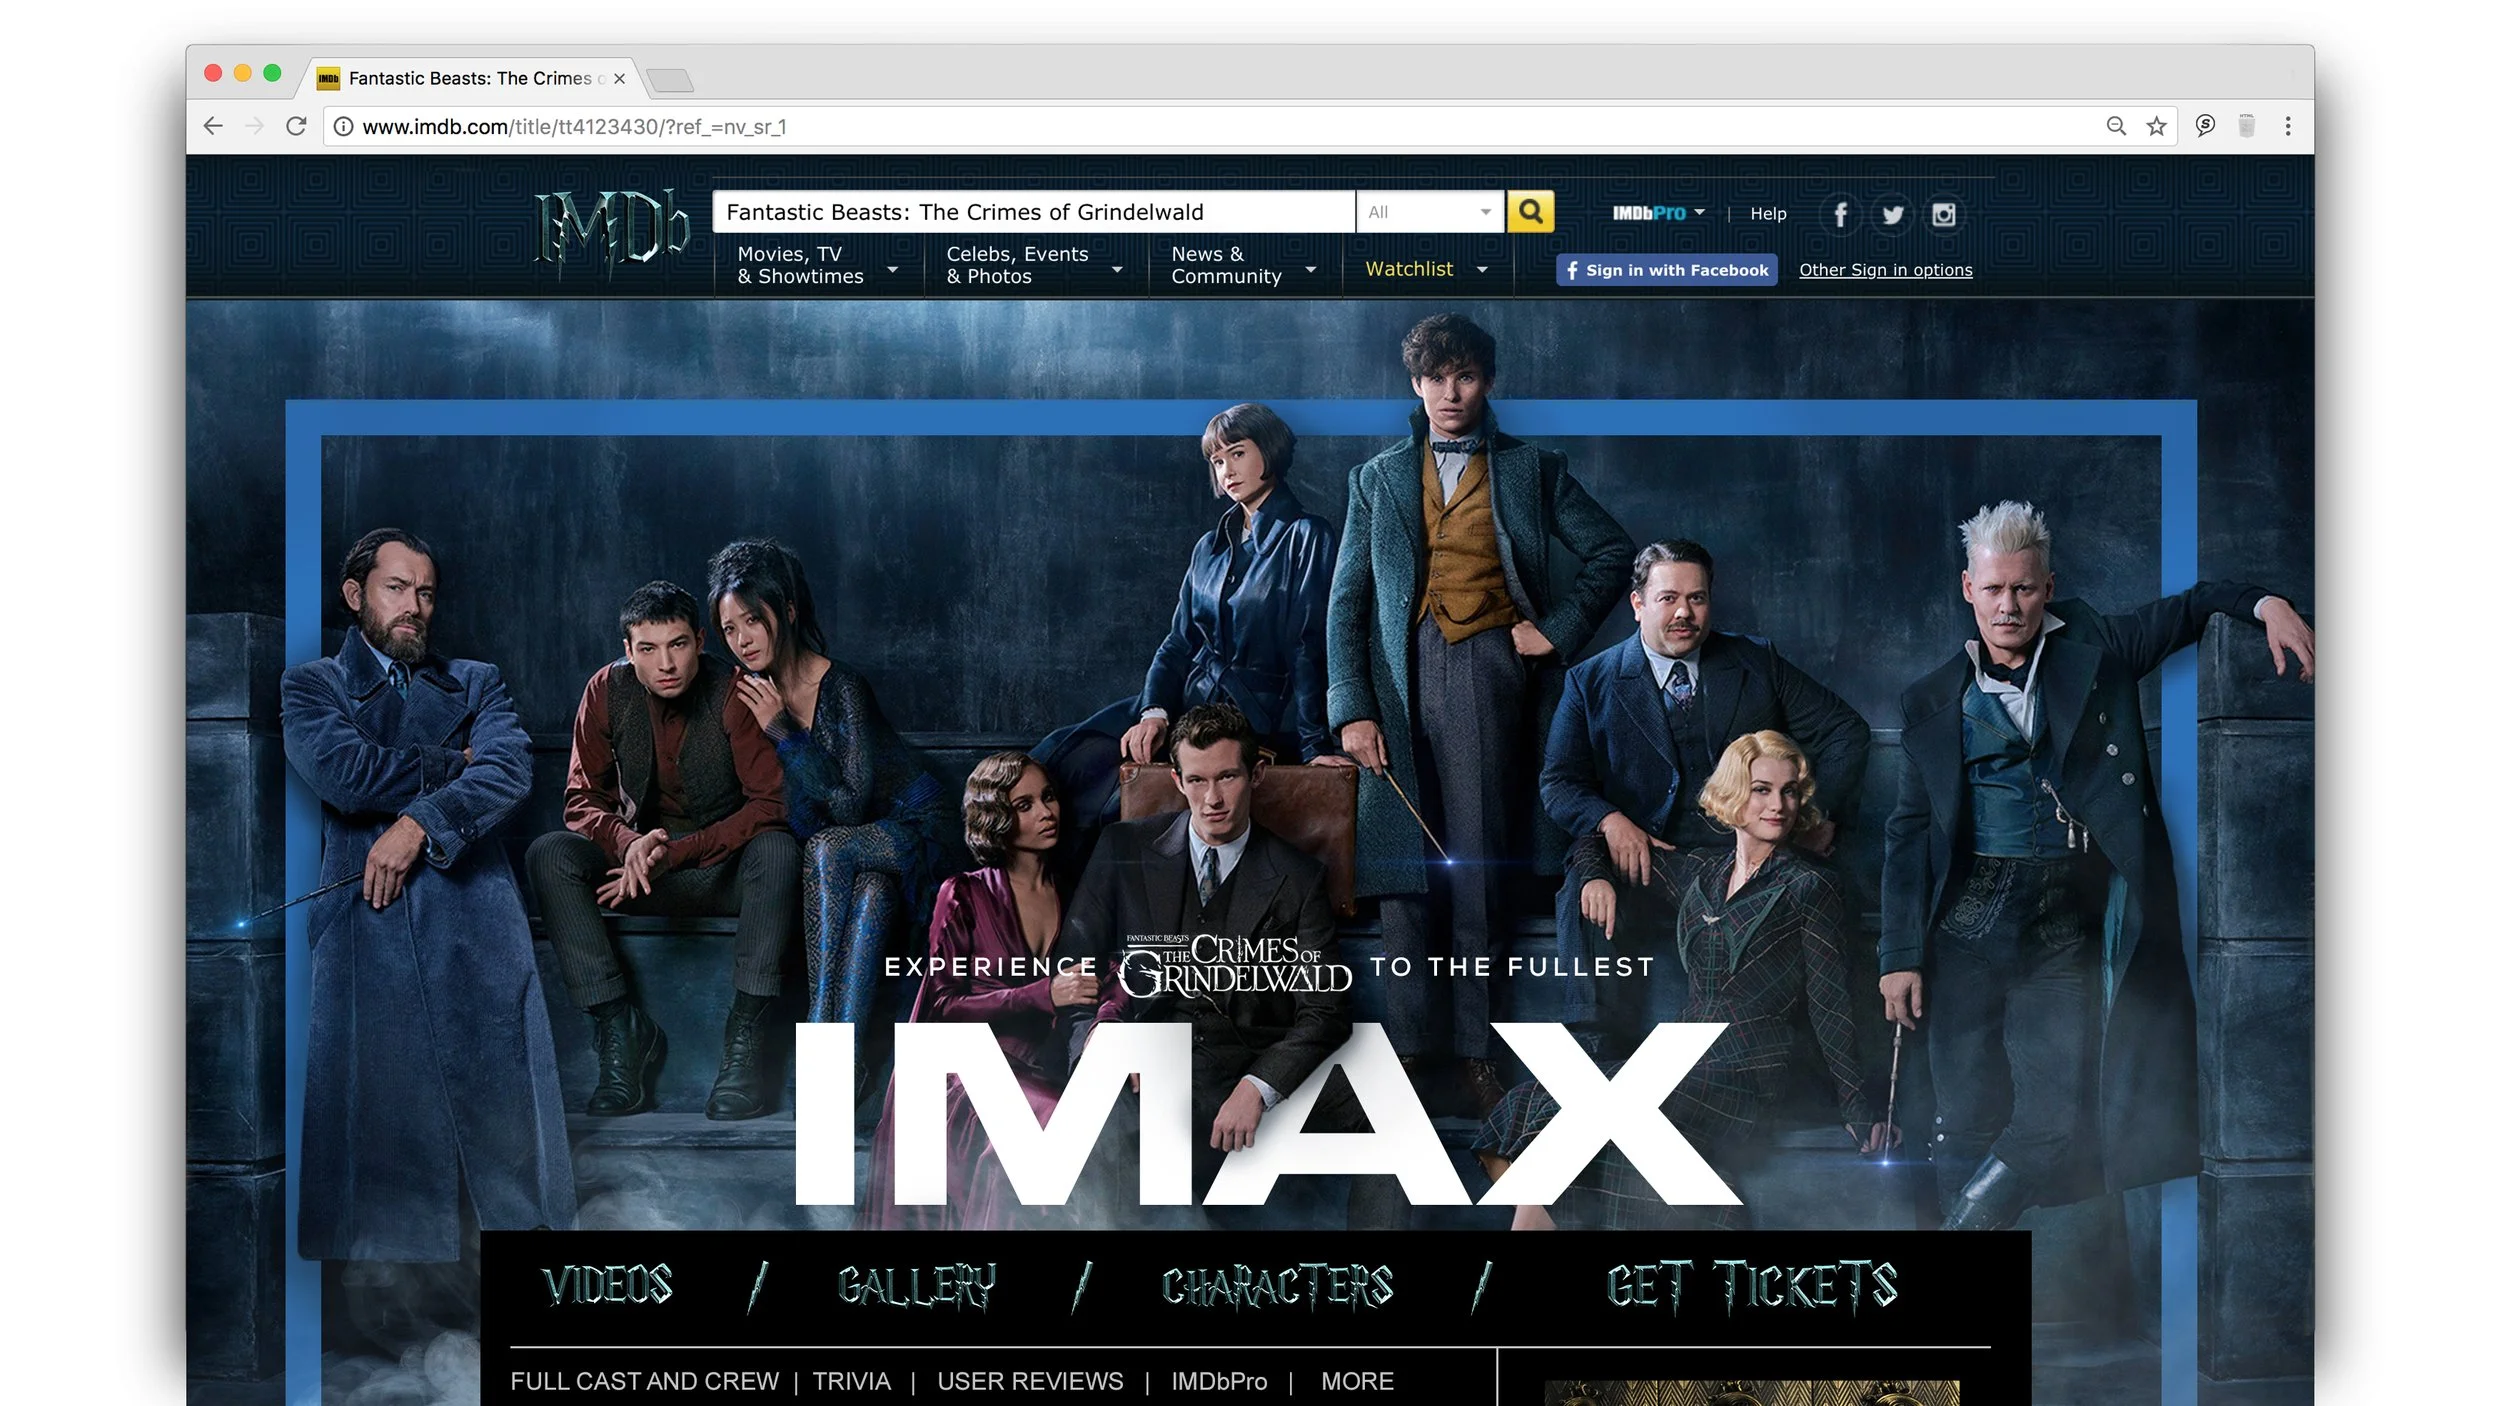Click the site info icon in address bar
Viewport: 2500px width, 1406px height.
(343, 127)
